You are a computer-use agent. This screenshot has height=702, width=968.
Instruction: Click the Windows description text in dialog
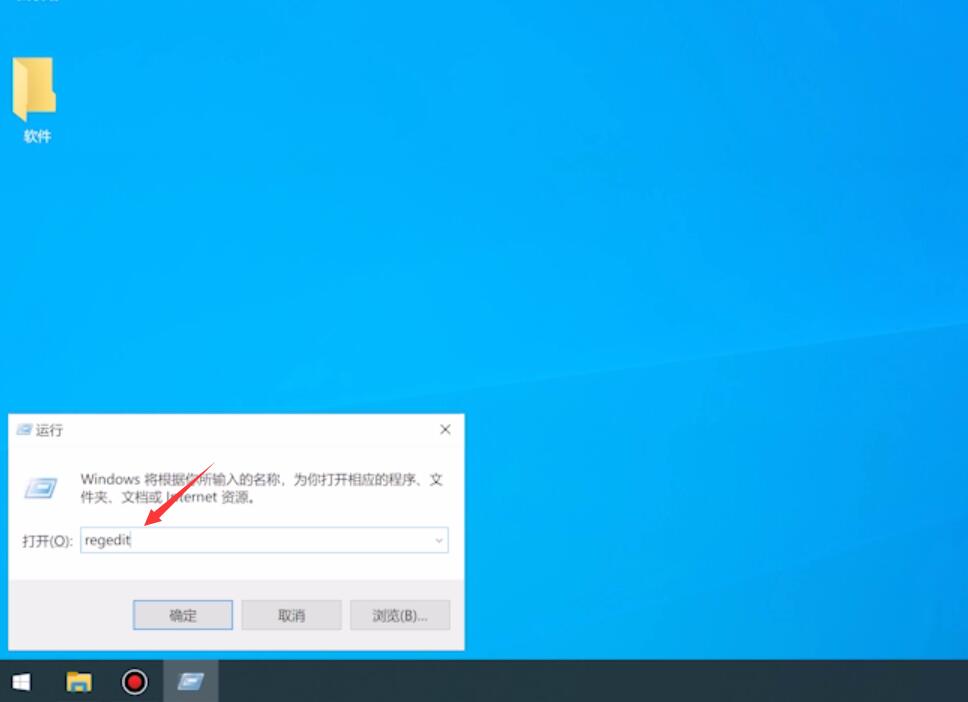coord(261,488)
